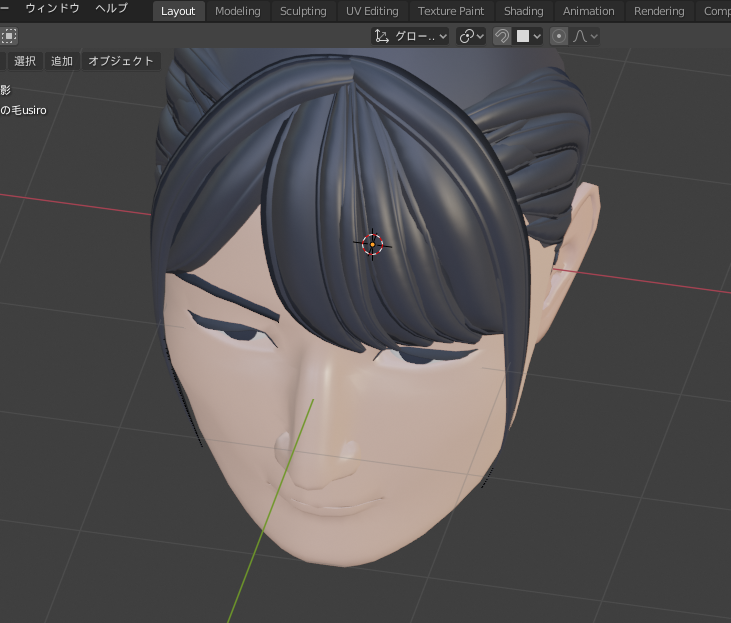The width and height of the screenshot is (731, 623).
Task: Switch to the UV Editing workspace tab
Action: coord(372,11)
